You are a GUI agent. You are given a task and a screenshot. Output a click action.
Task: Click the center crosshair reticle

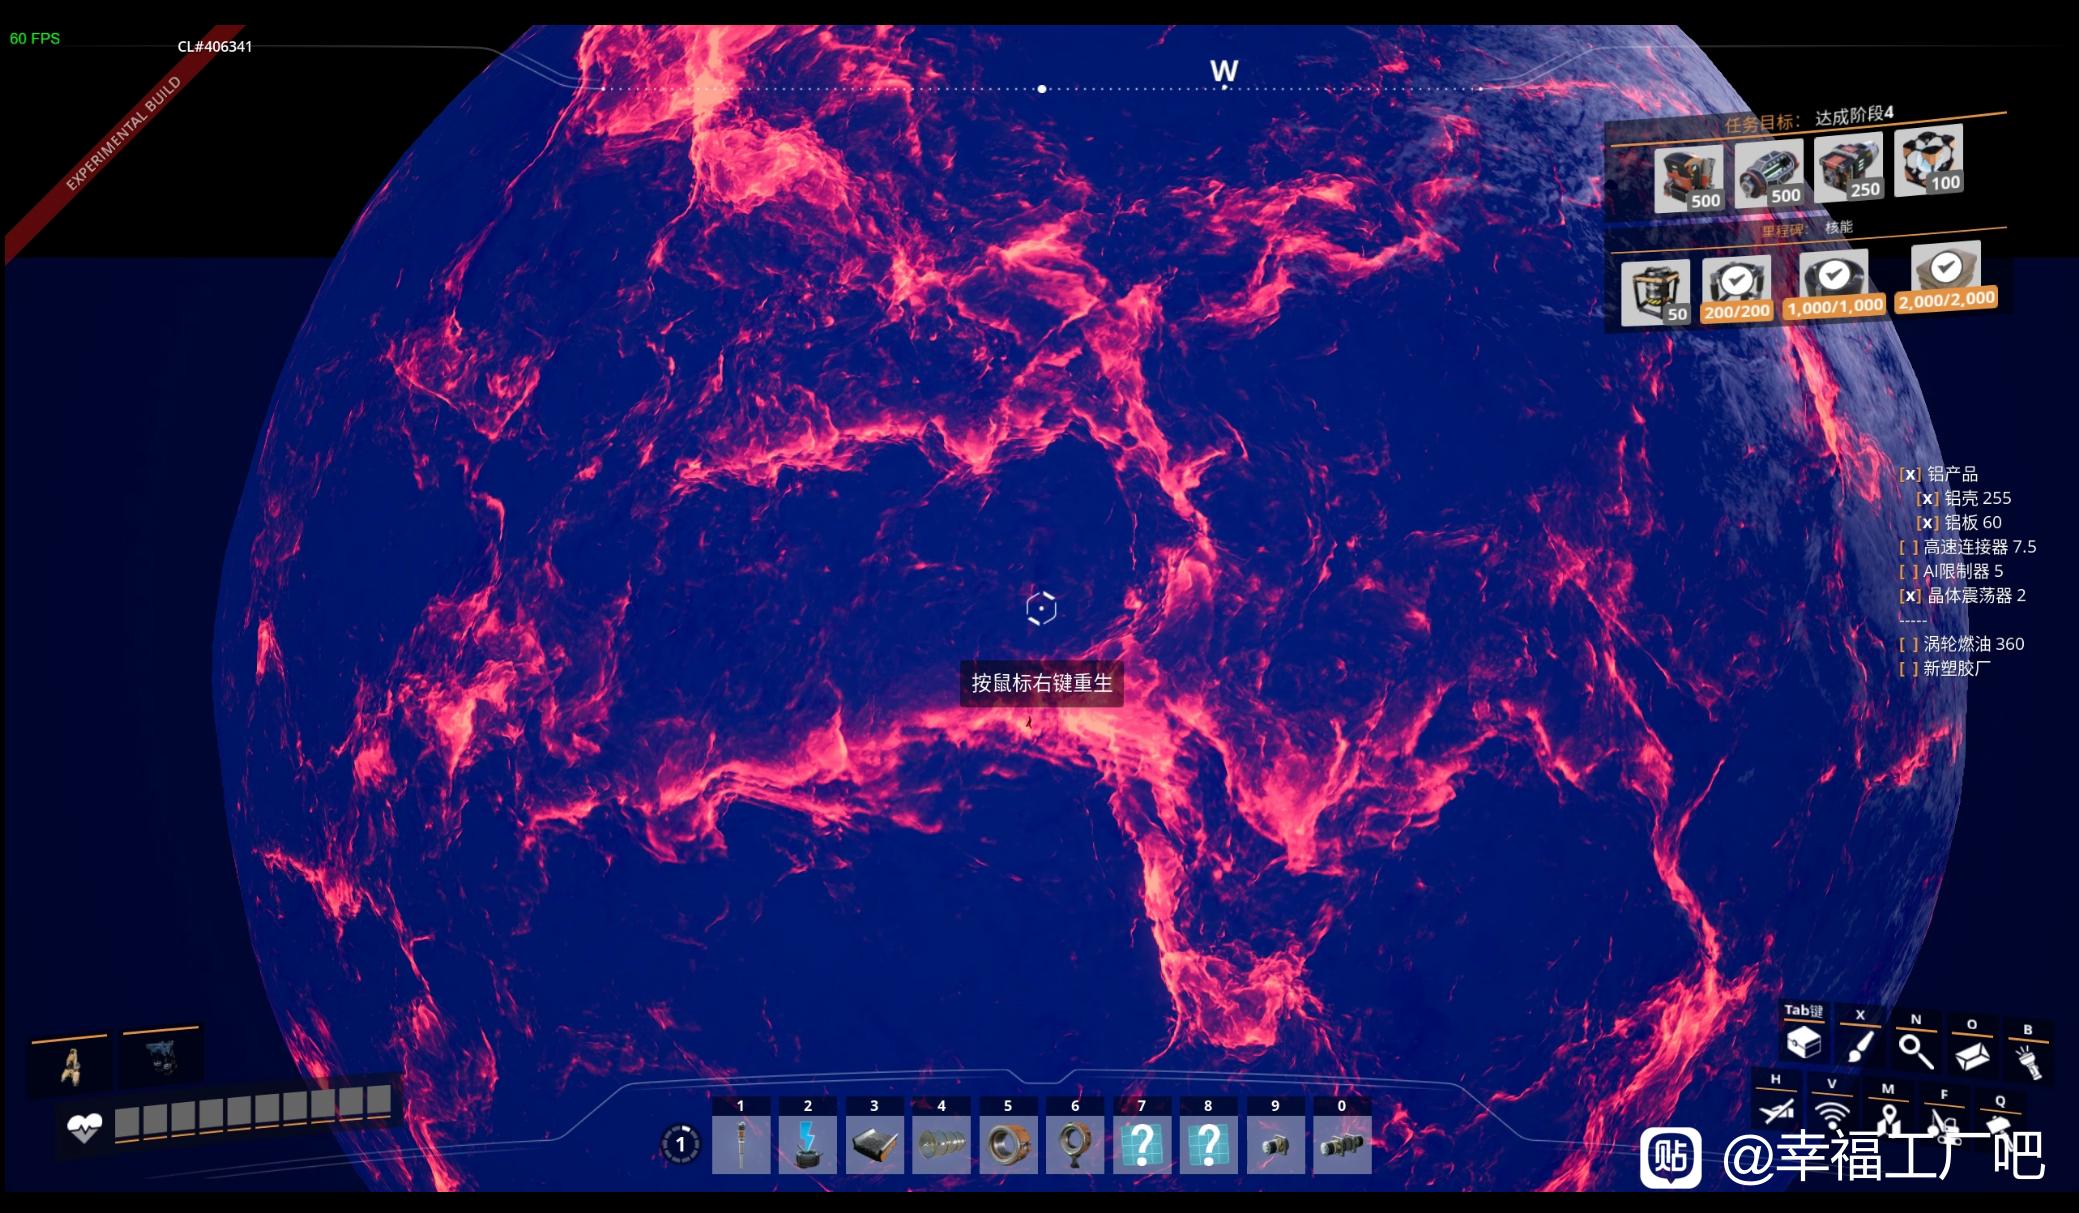click(x=1041, y=608)
